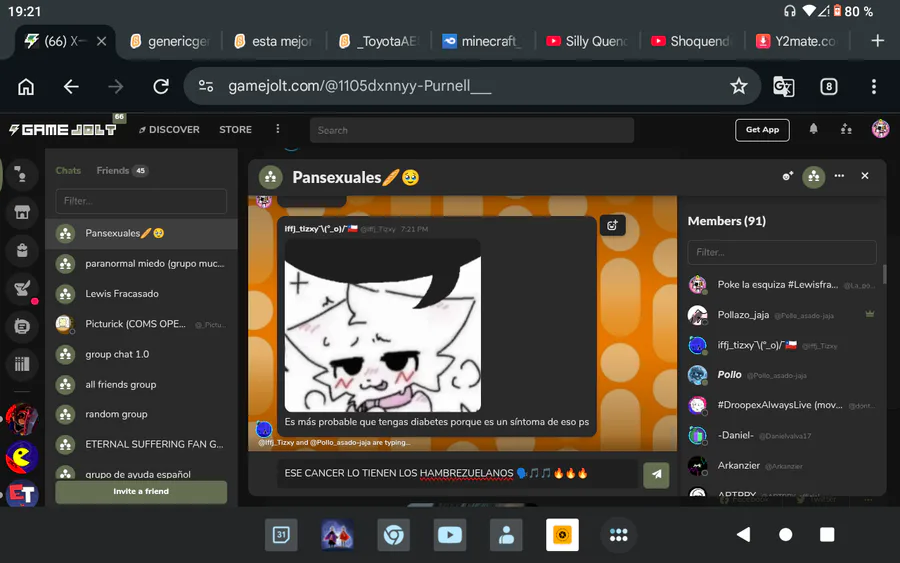Open the all apps grid in the taskbar
Image resolution: width=900 pixels, height=563 pixels.
(x=618, y=535)
